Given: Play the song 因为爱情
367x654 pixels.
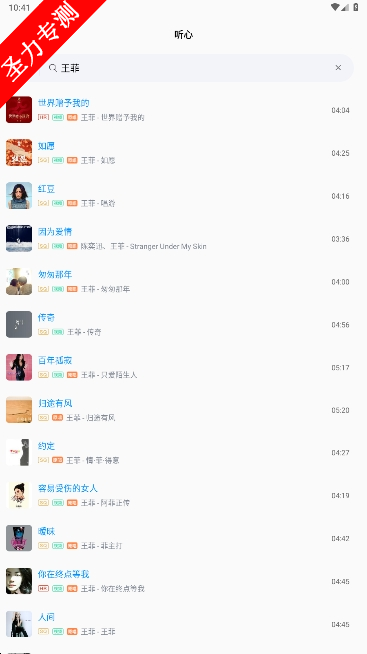Looking at the screenshot, I should coord(184,239).
